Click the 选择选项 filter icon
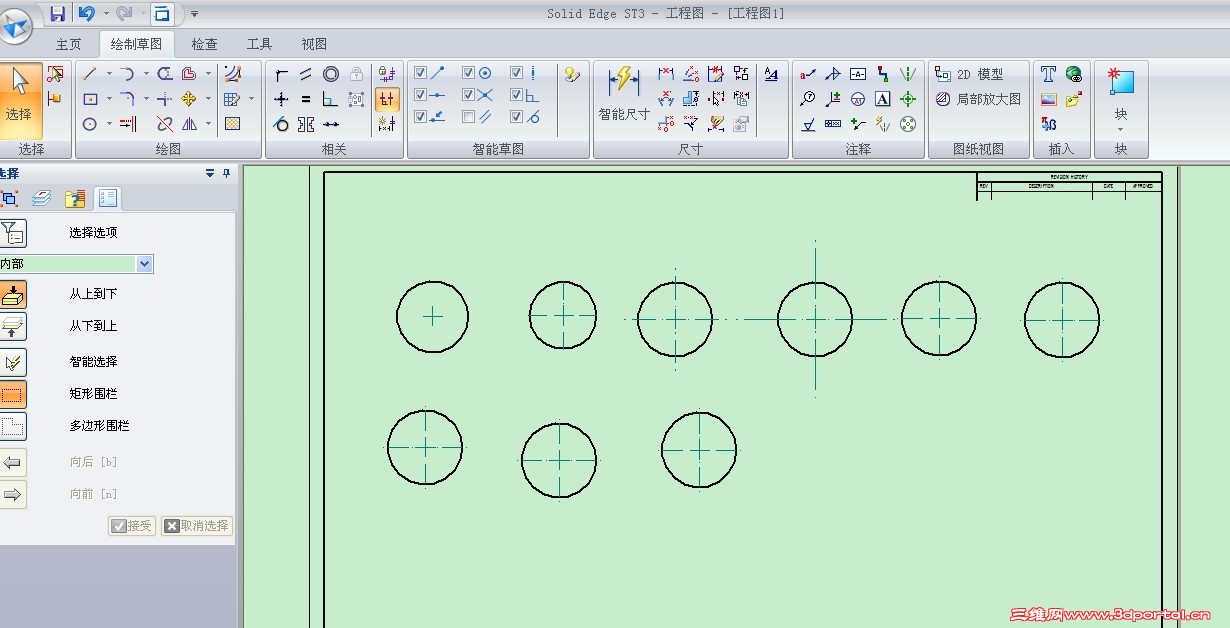 point(13,233)
